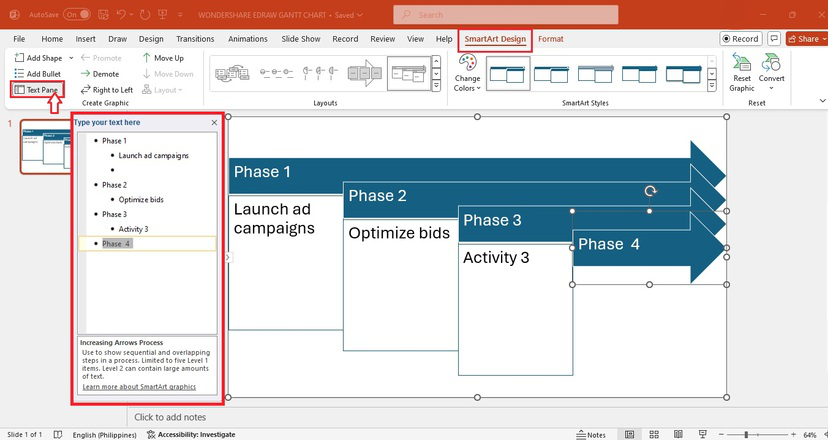Image resolution: width=828 pixels, height=440 pixels.
Task: Toggle the Notes button in status bar
Action: pos(591,435)
